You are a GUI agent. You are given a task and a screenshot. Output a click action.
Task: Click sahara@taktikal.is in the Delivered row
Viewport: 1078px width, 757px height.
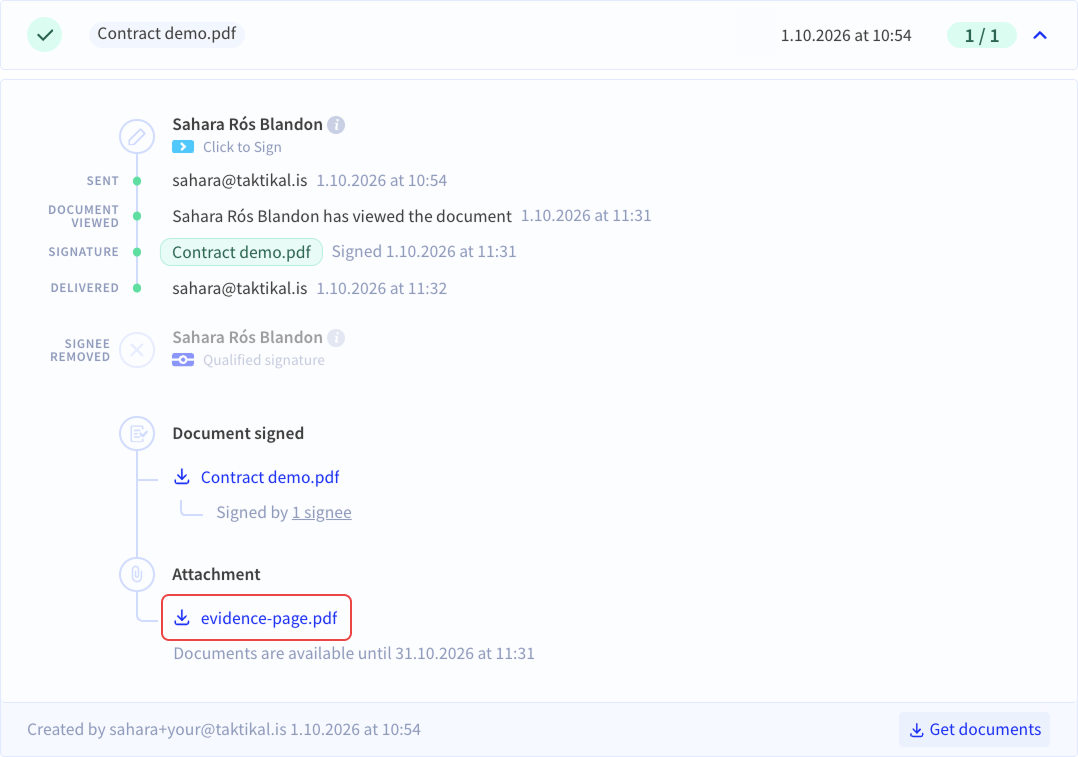point(240,288)
